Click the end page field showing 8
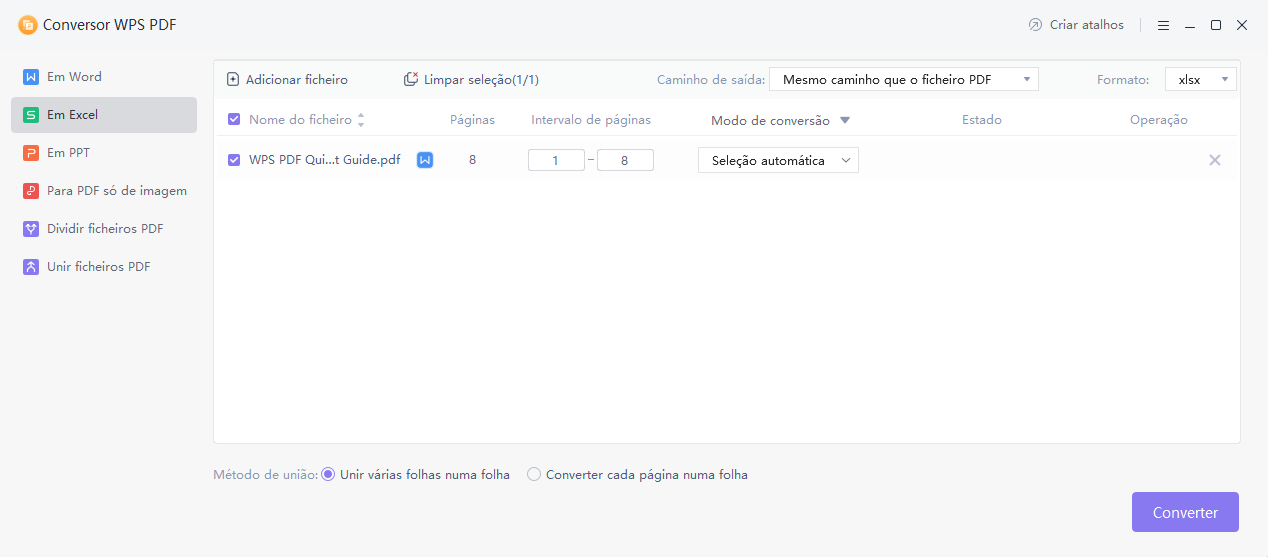This screenshot has height=557, width=1268. point(625,160)
